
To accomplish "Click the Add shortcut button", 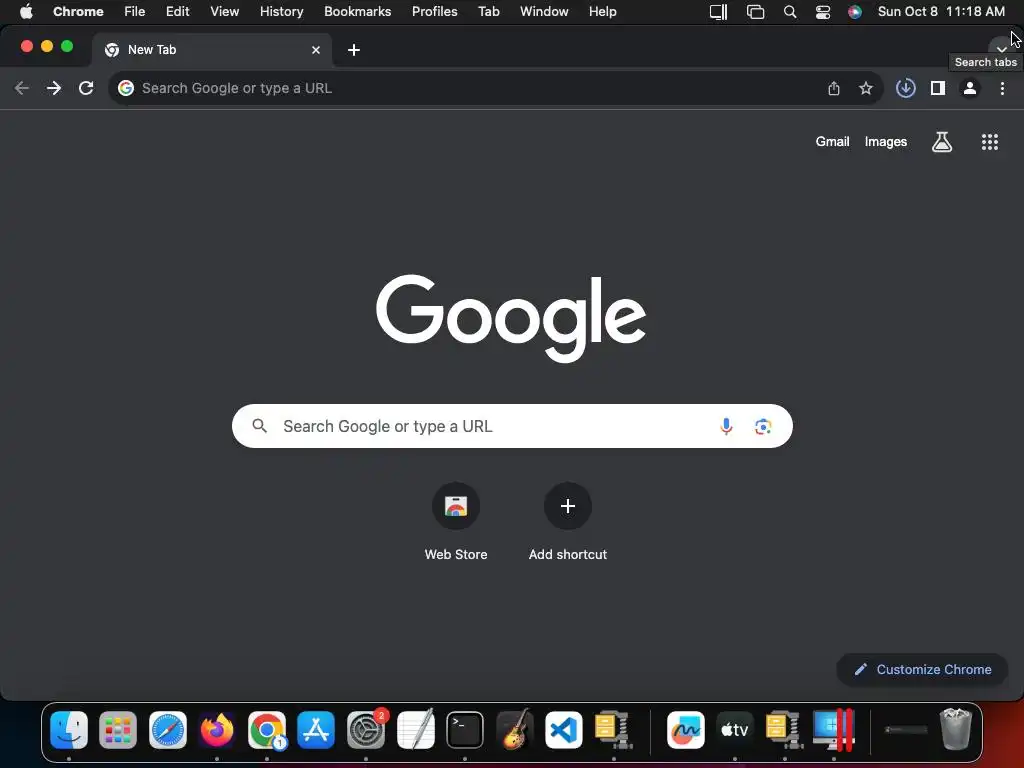I will (568, 522).
